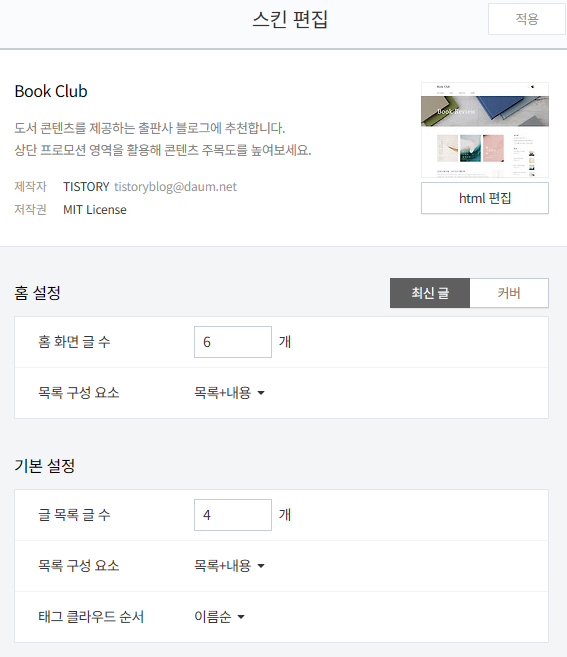Click the 기본 설정 section heading

[x=45, y=466]
